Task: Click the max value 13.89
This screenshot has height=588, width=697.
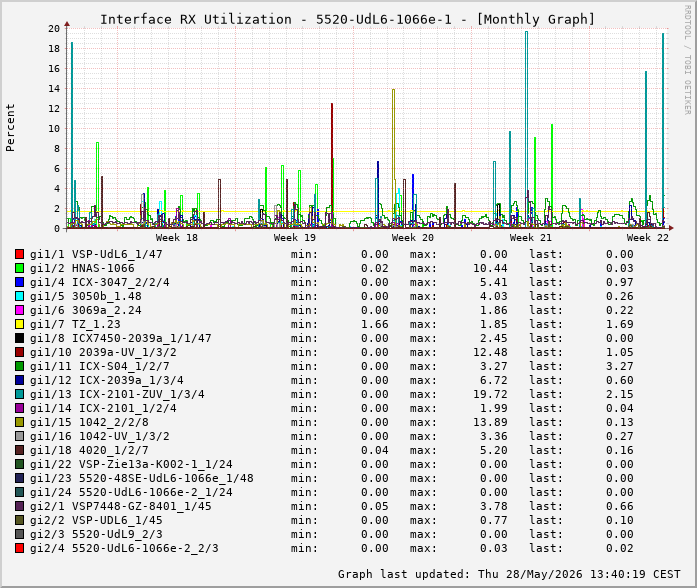Action: tap(490, 422)
